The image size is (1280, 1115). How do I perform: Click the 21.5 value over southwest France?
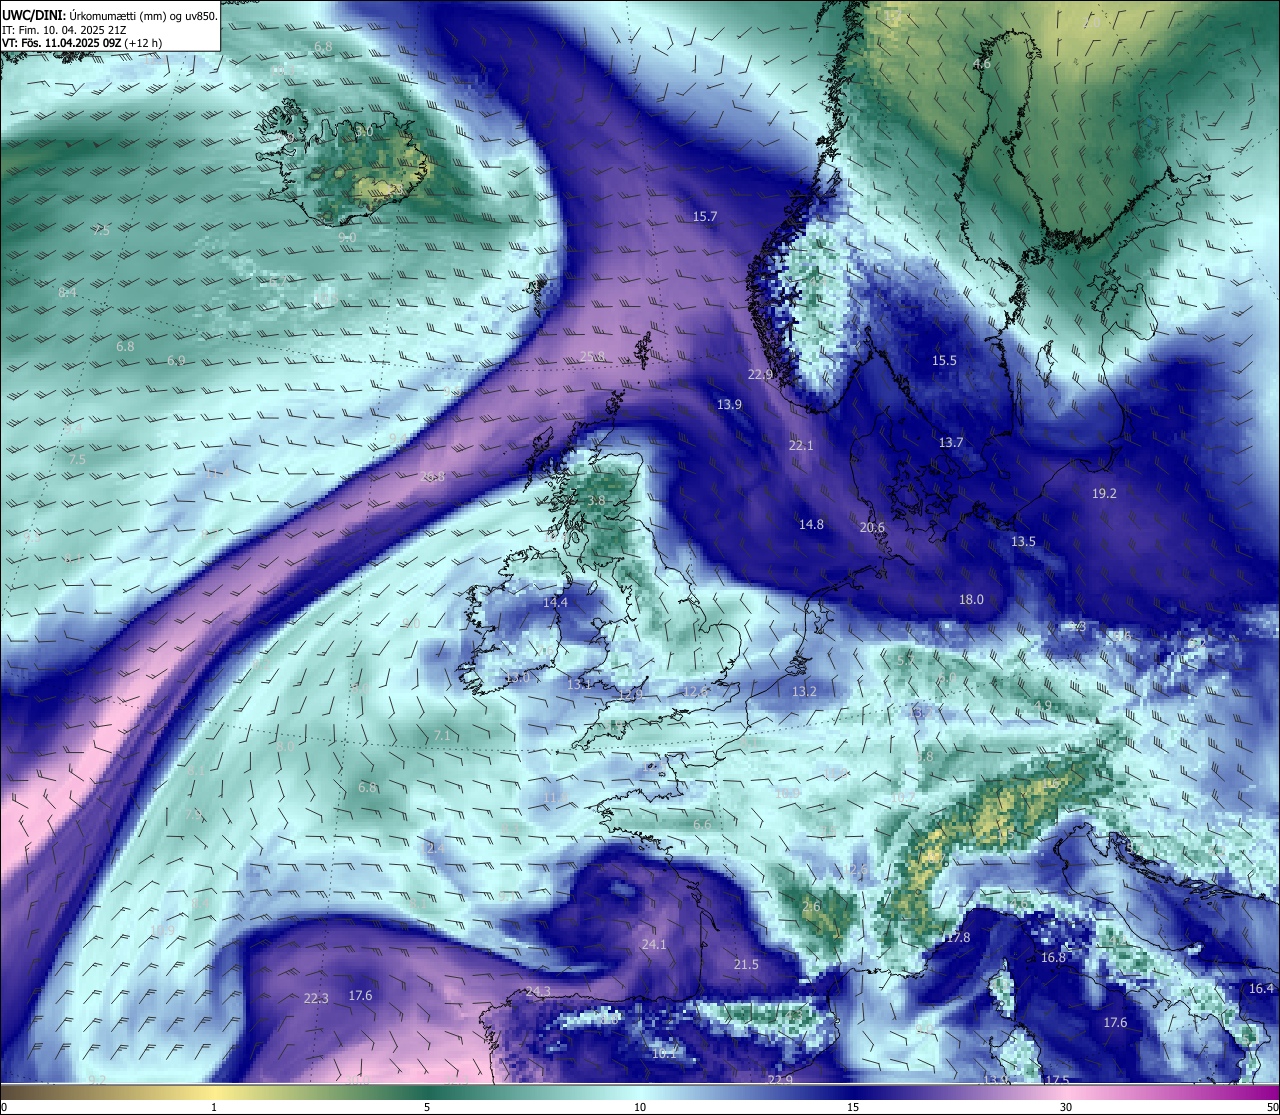coord(746,964)
